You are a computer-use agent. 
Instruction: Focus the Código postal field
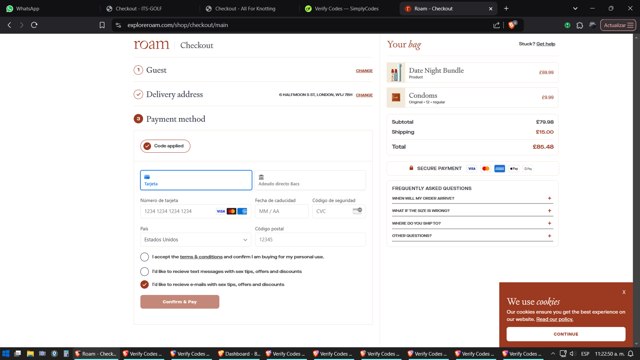click(310, 240)
